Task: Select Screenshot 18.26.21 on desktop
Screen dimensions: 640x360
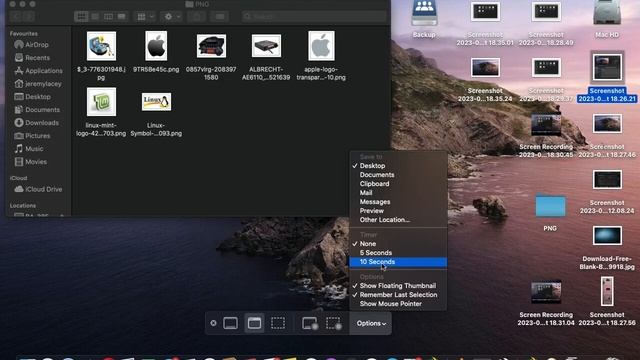Action: coord(607,78)
